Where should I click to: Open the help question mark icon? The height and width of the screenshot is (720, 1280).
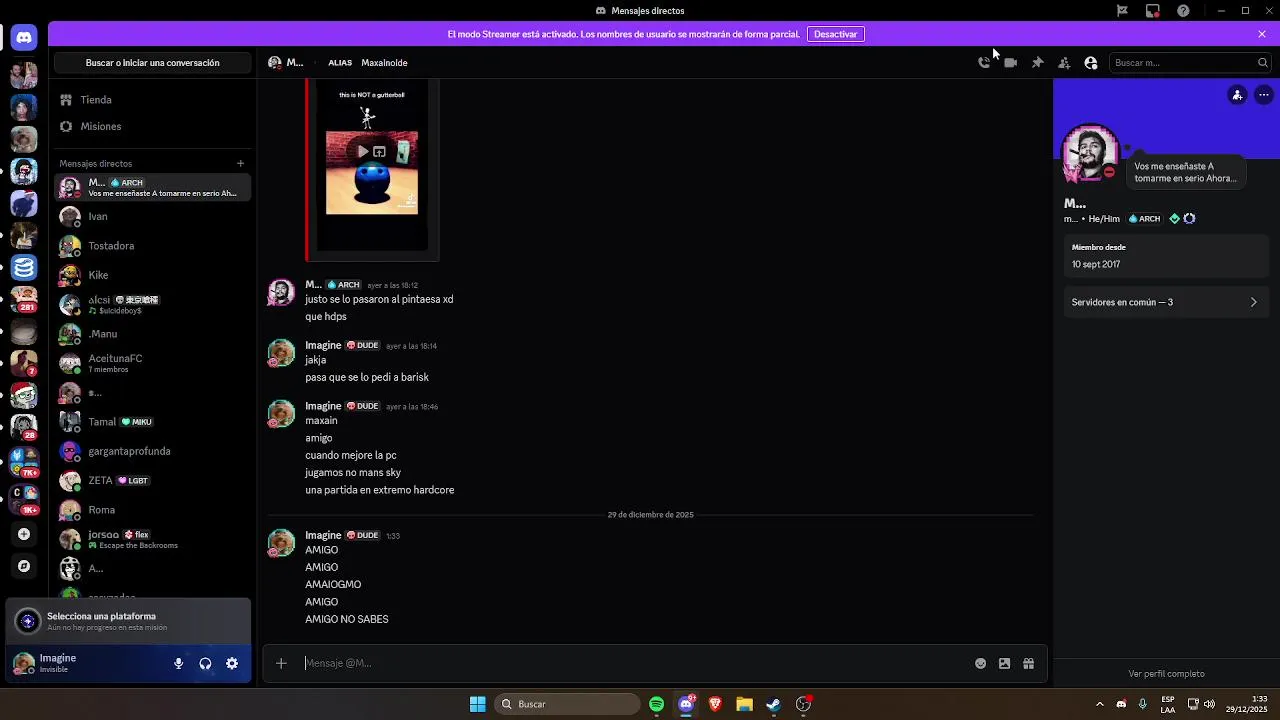click(x=1183, y=11)
